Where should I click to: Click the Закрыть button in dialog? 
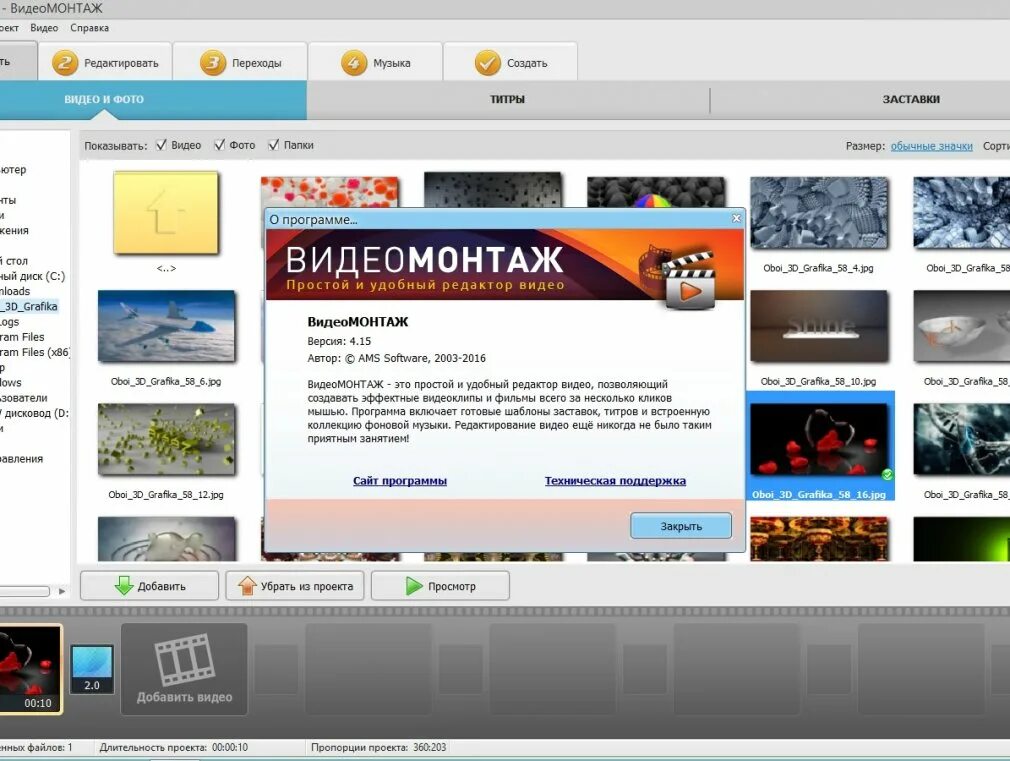coord(681,526)
